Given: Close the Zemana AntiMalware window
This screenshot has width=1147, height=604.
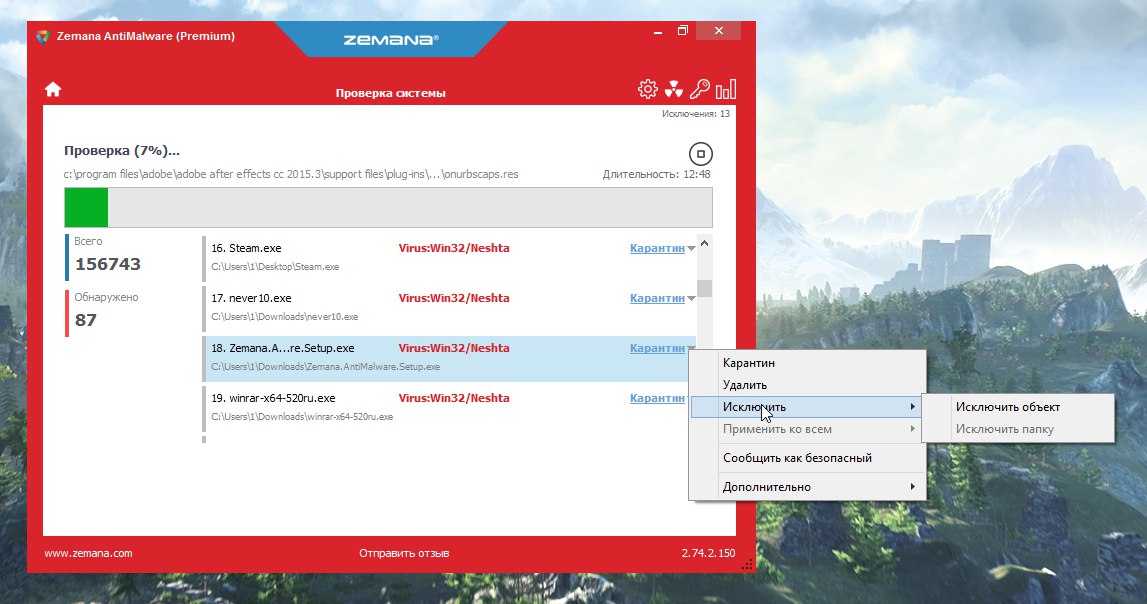Looking at the screenshot, I should tap(718, 31).
